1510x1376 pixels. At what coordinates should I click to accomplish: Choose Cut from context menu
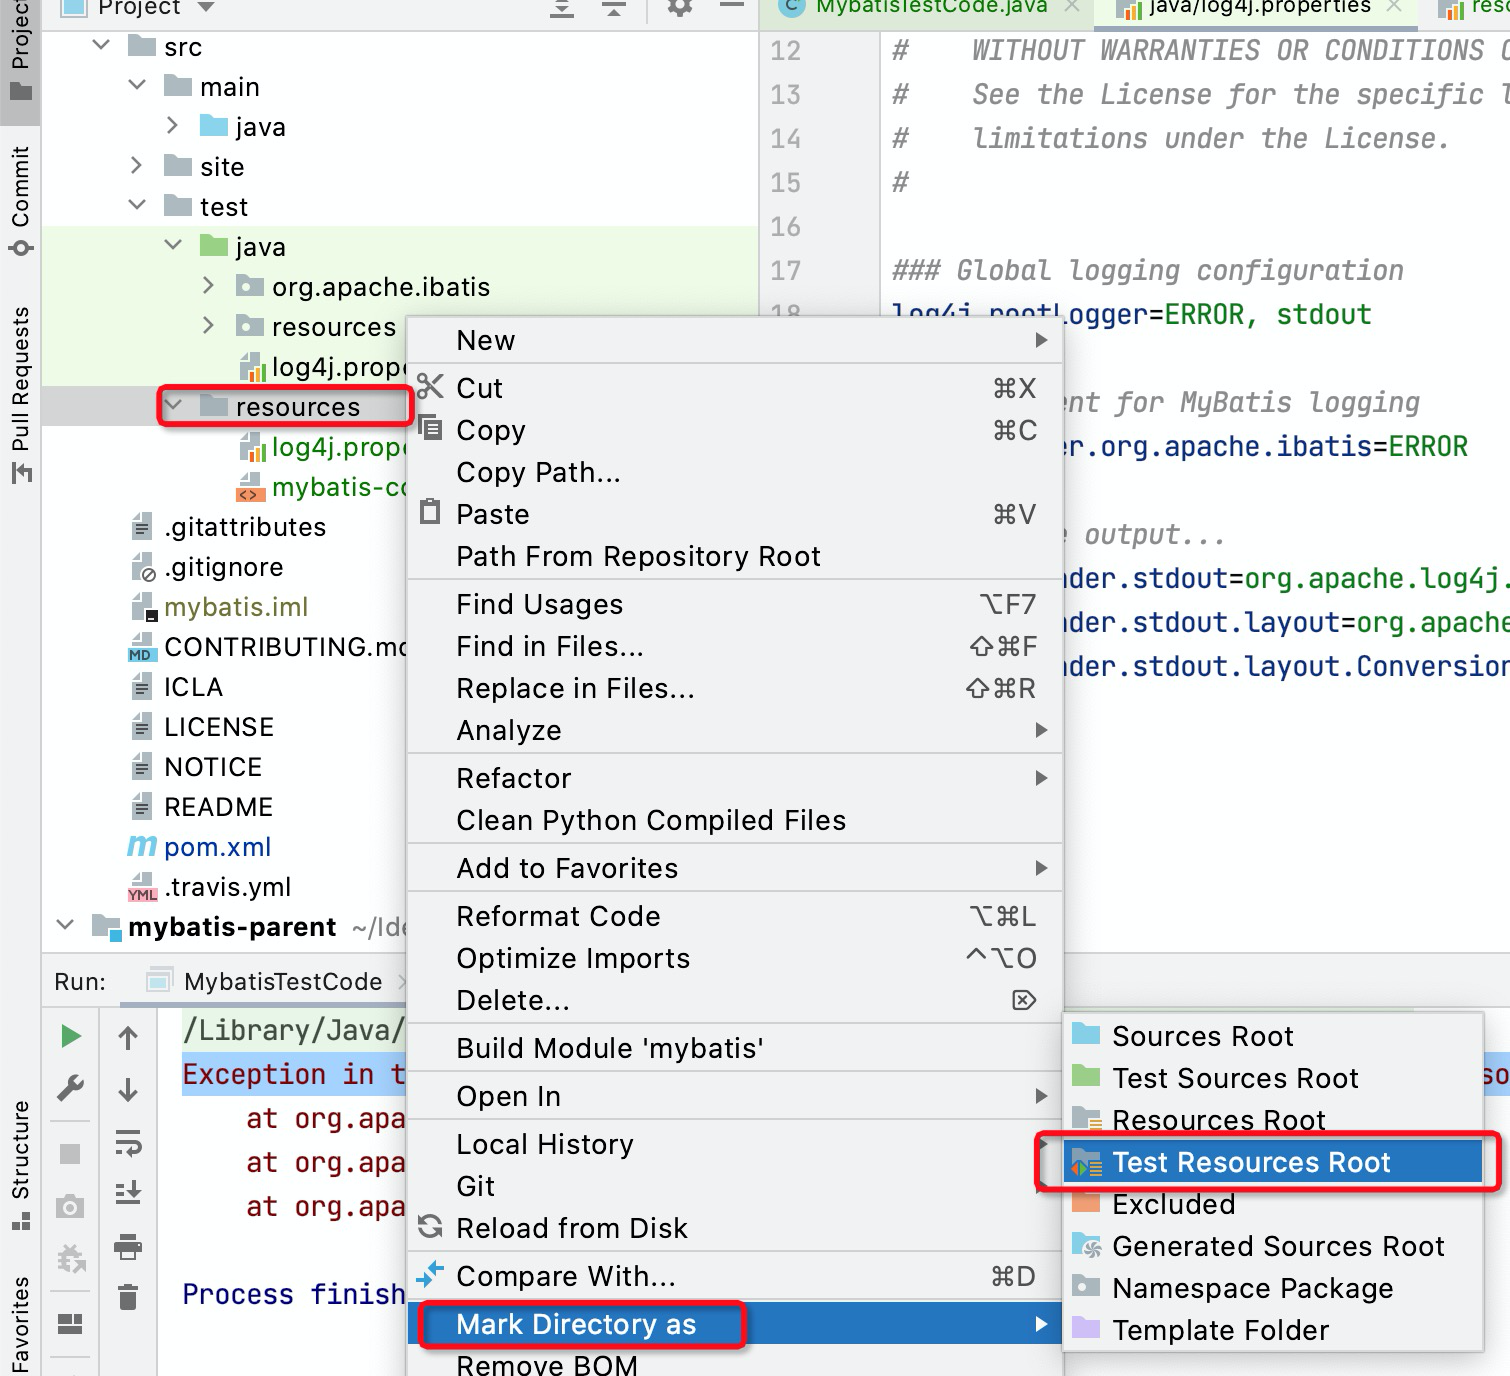[x=734, y=388]
